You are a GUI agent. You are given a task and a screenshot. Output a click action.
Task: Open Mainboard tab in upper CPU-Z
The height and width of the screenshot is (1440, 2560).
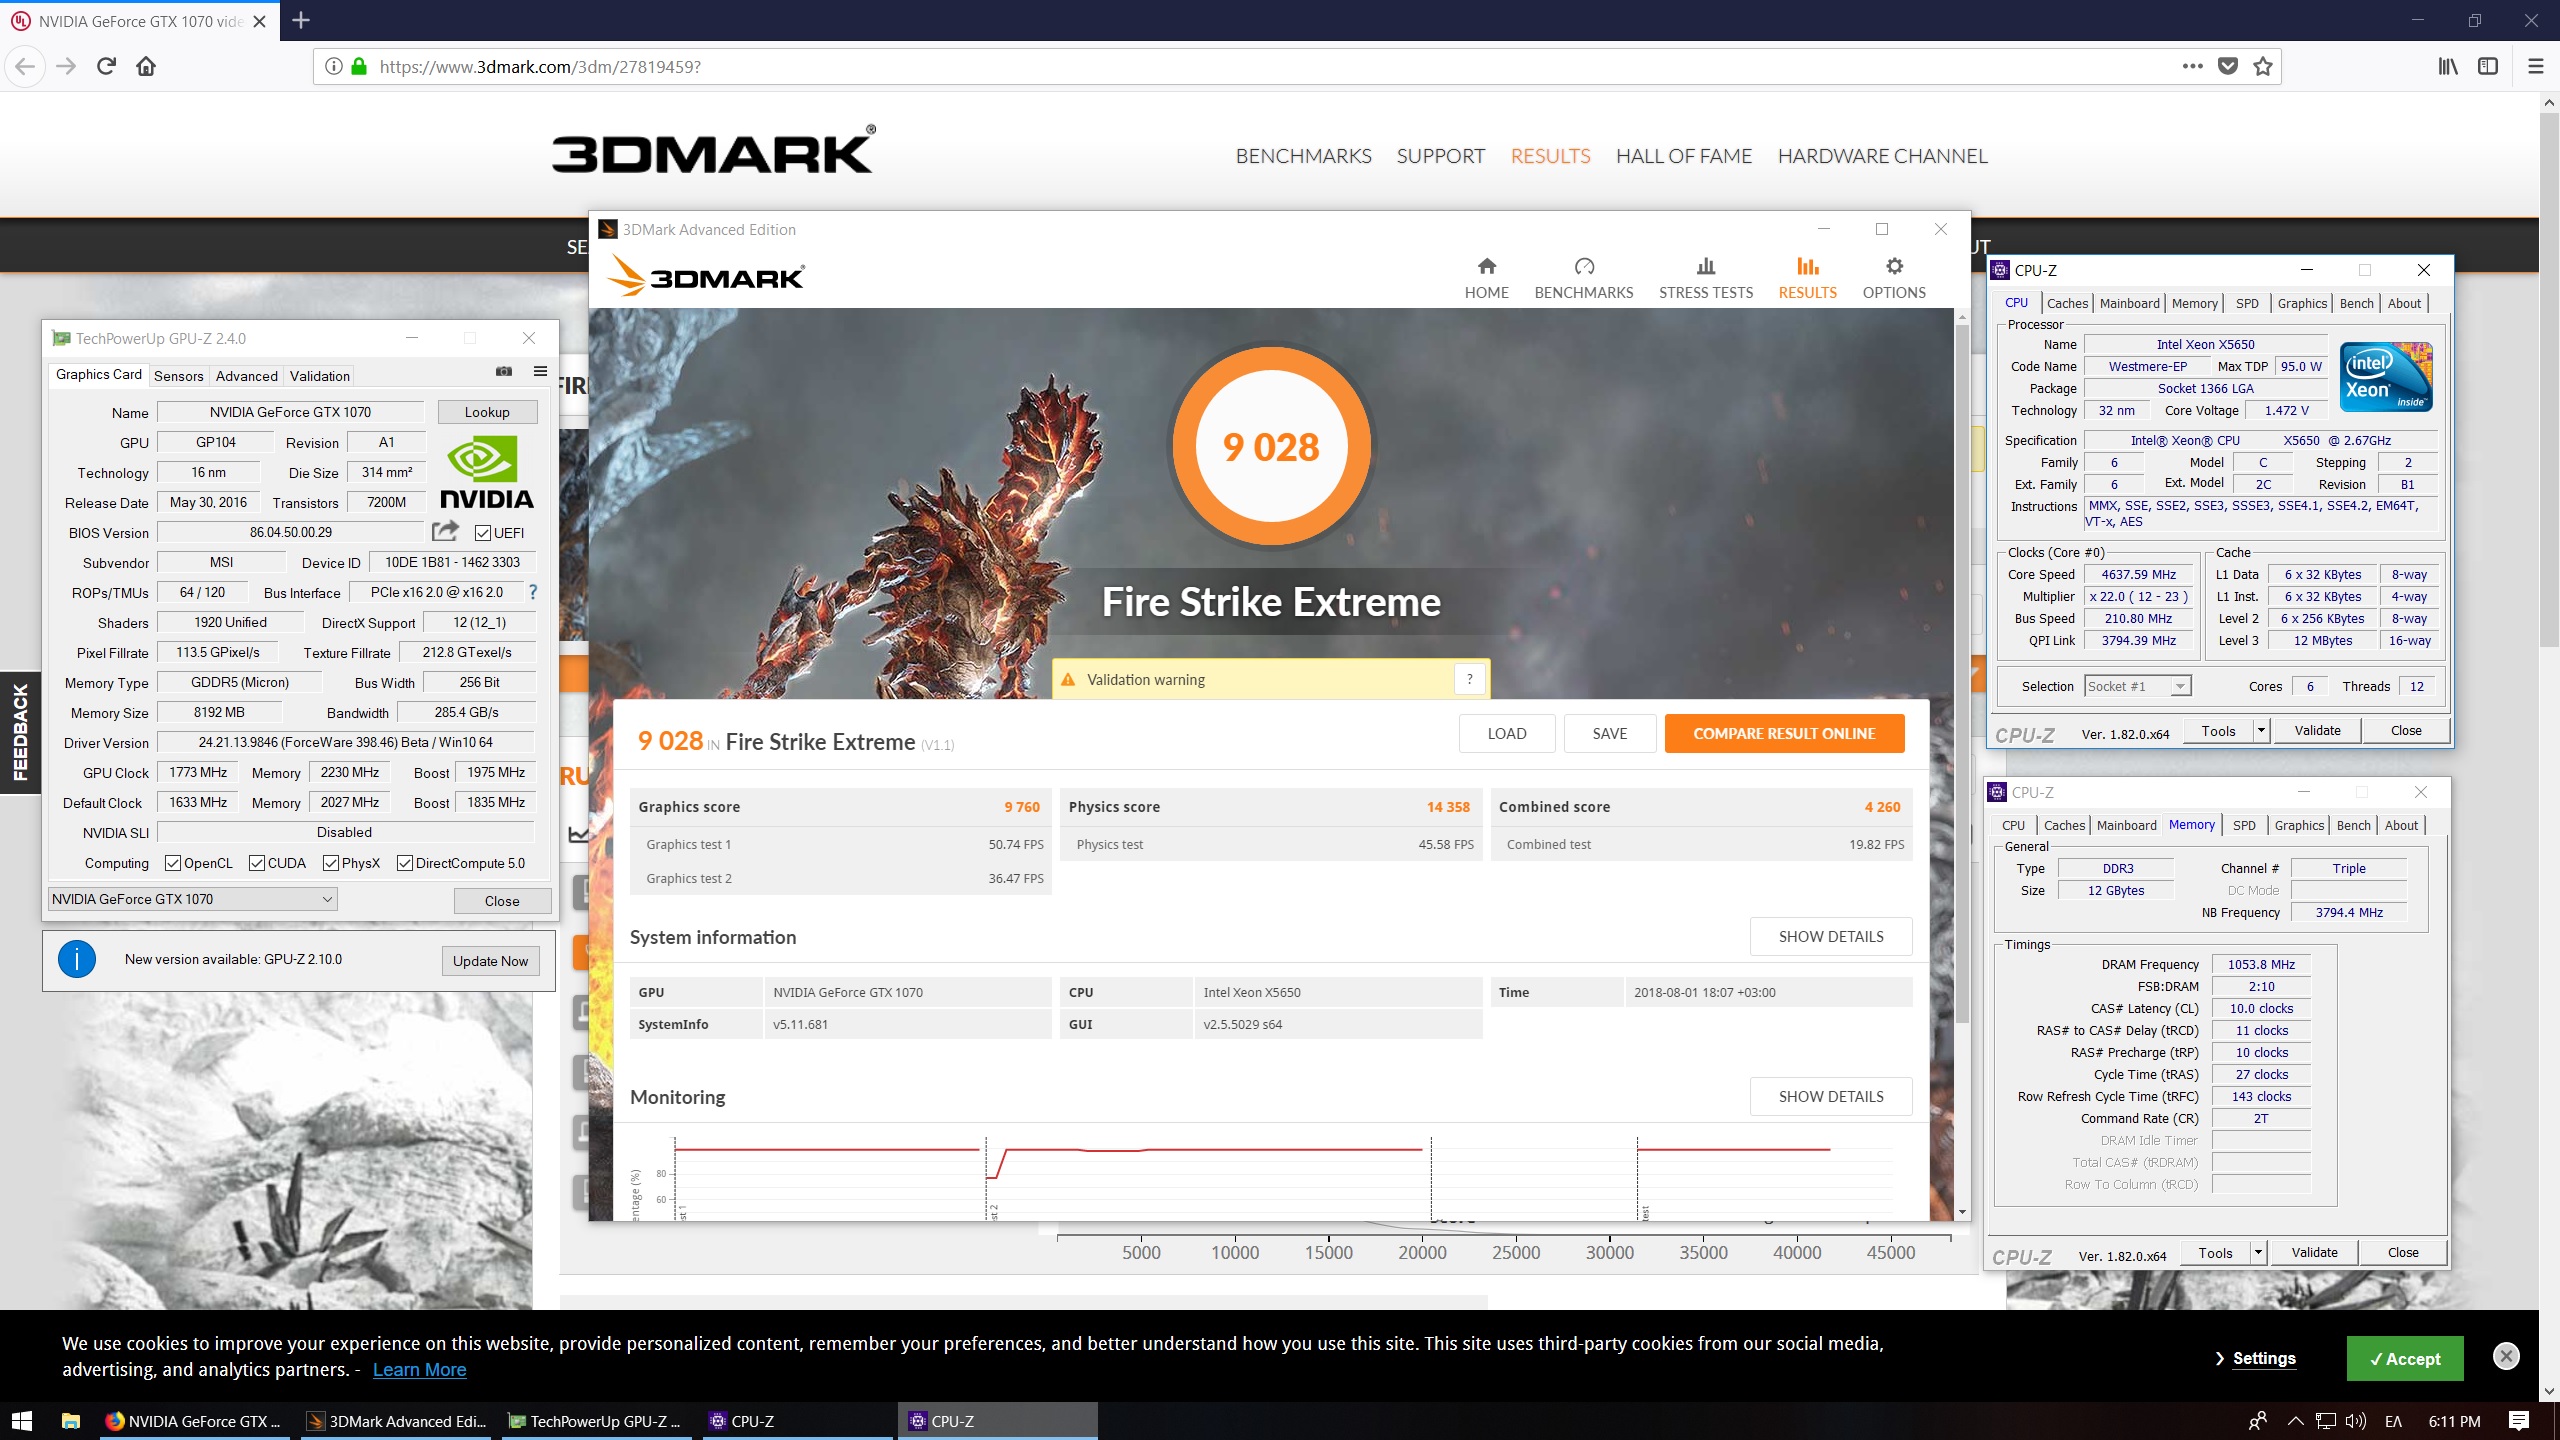tap(2129, 303)
